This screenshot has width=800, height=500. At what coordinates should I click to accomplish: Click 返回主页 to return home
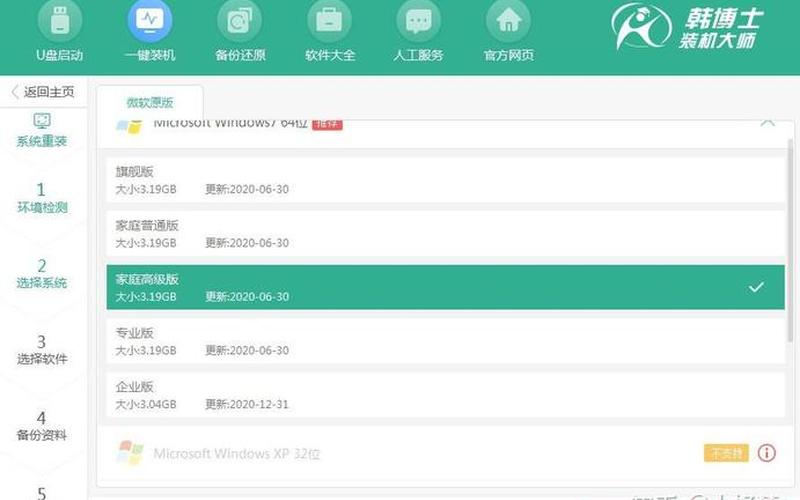49,92
